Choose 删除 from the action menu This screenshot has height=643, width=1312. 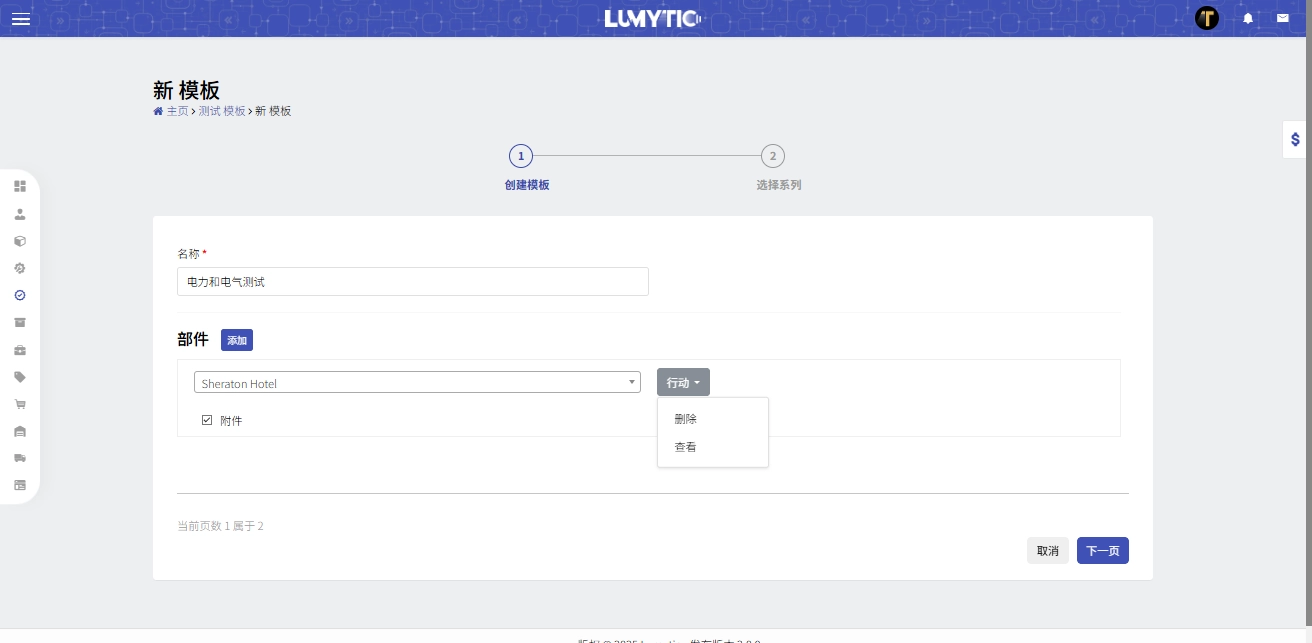686,419
